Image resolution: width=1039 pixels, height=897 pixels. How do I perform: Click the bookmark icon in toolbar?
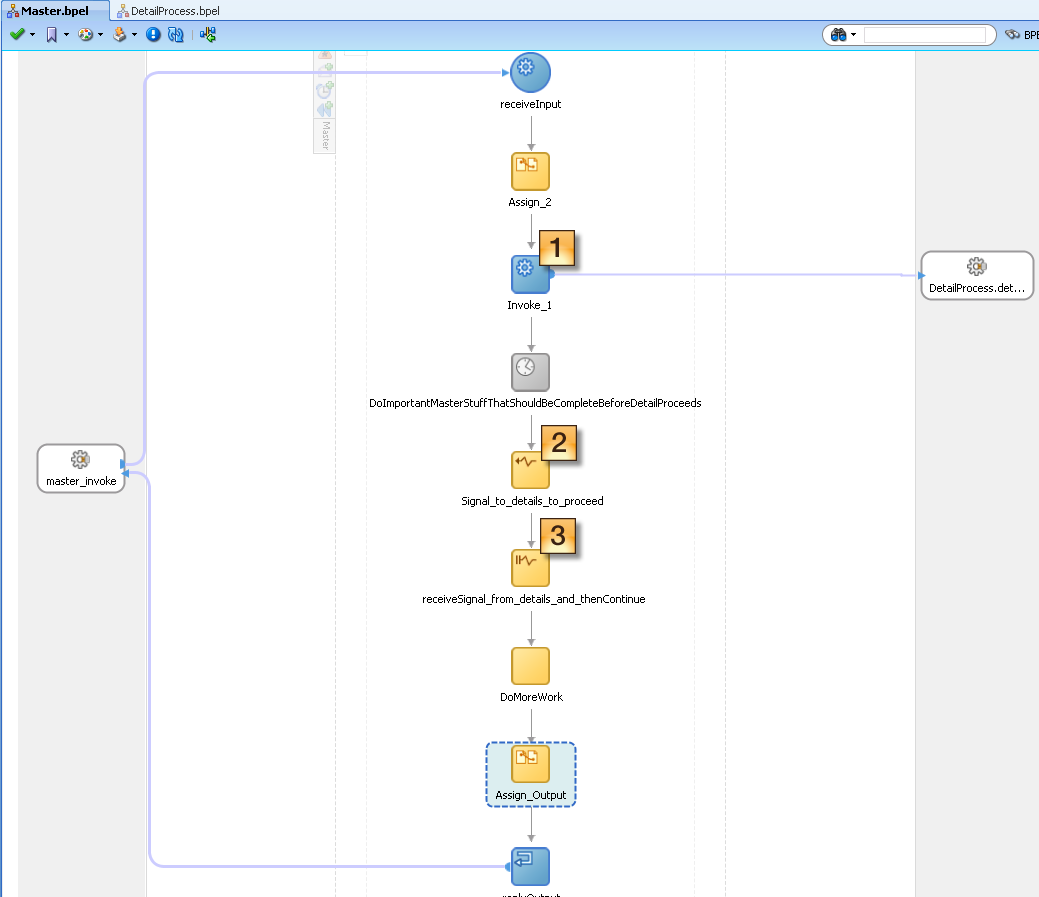(x=52, y=34)
